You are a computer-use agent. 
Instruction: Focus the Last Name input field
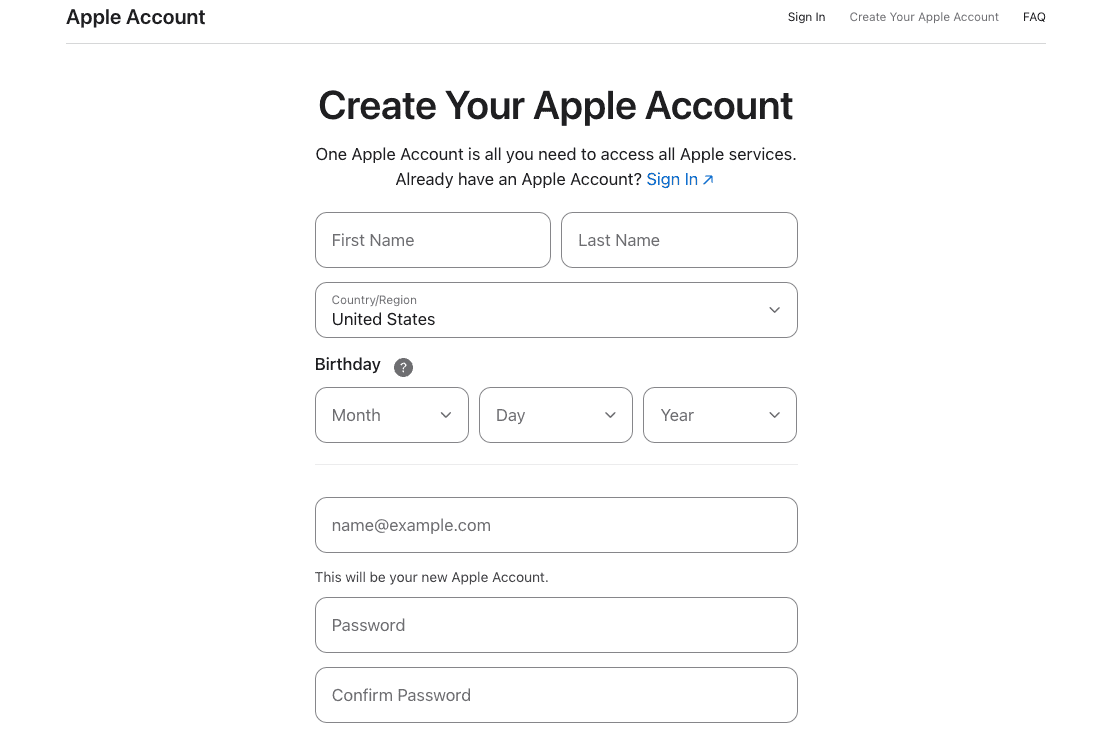pos(679,240)
